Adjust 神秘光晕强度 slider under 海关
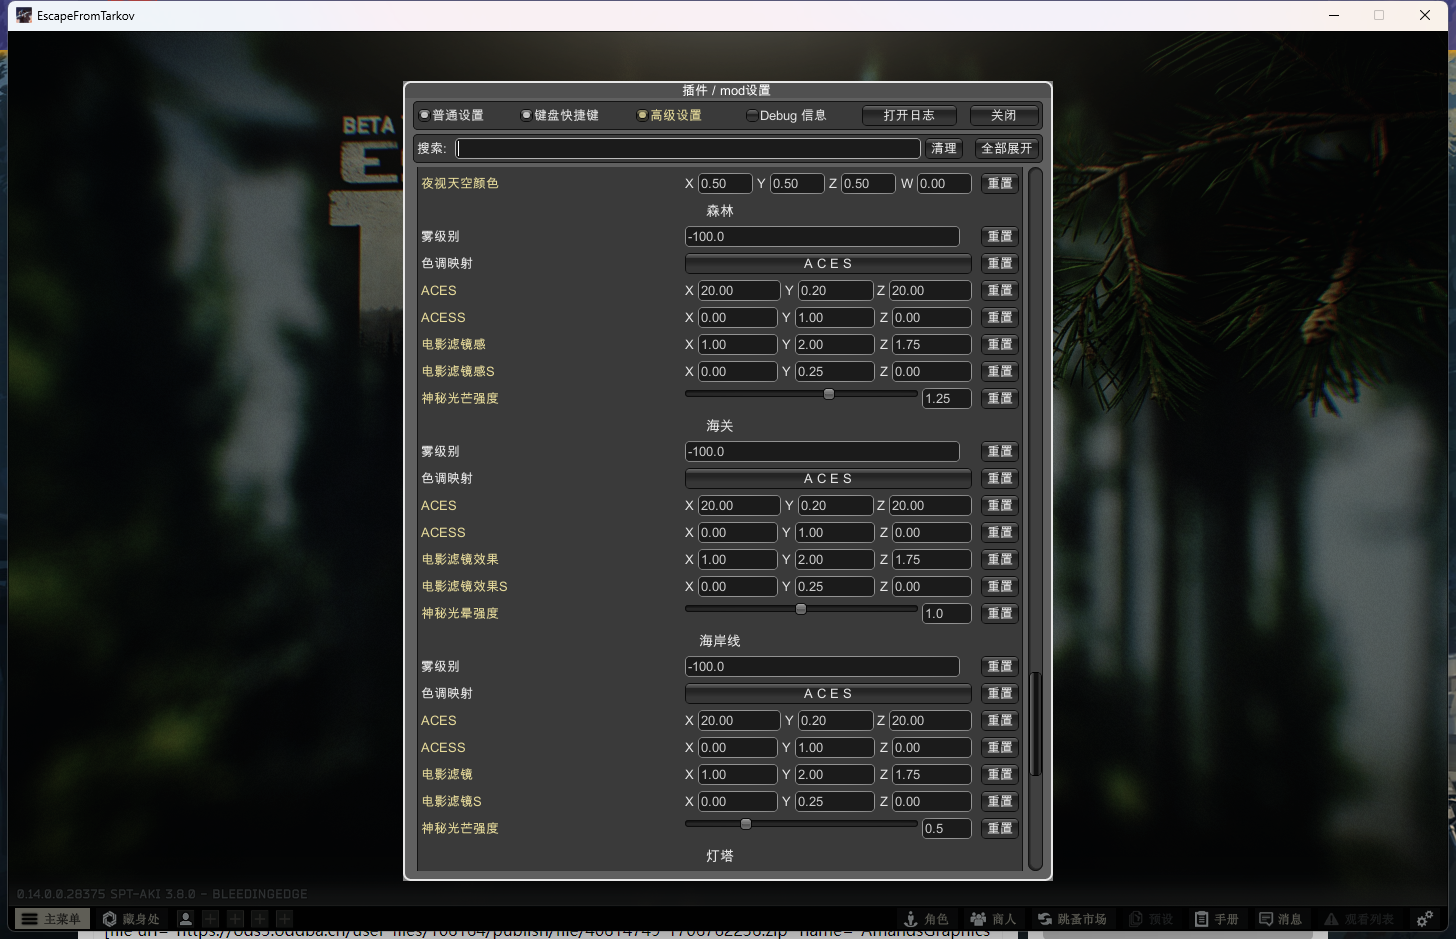 [x=801, y=609]
